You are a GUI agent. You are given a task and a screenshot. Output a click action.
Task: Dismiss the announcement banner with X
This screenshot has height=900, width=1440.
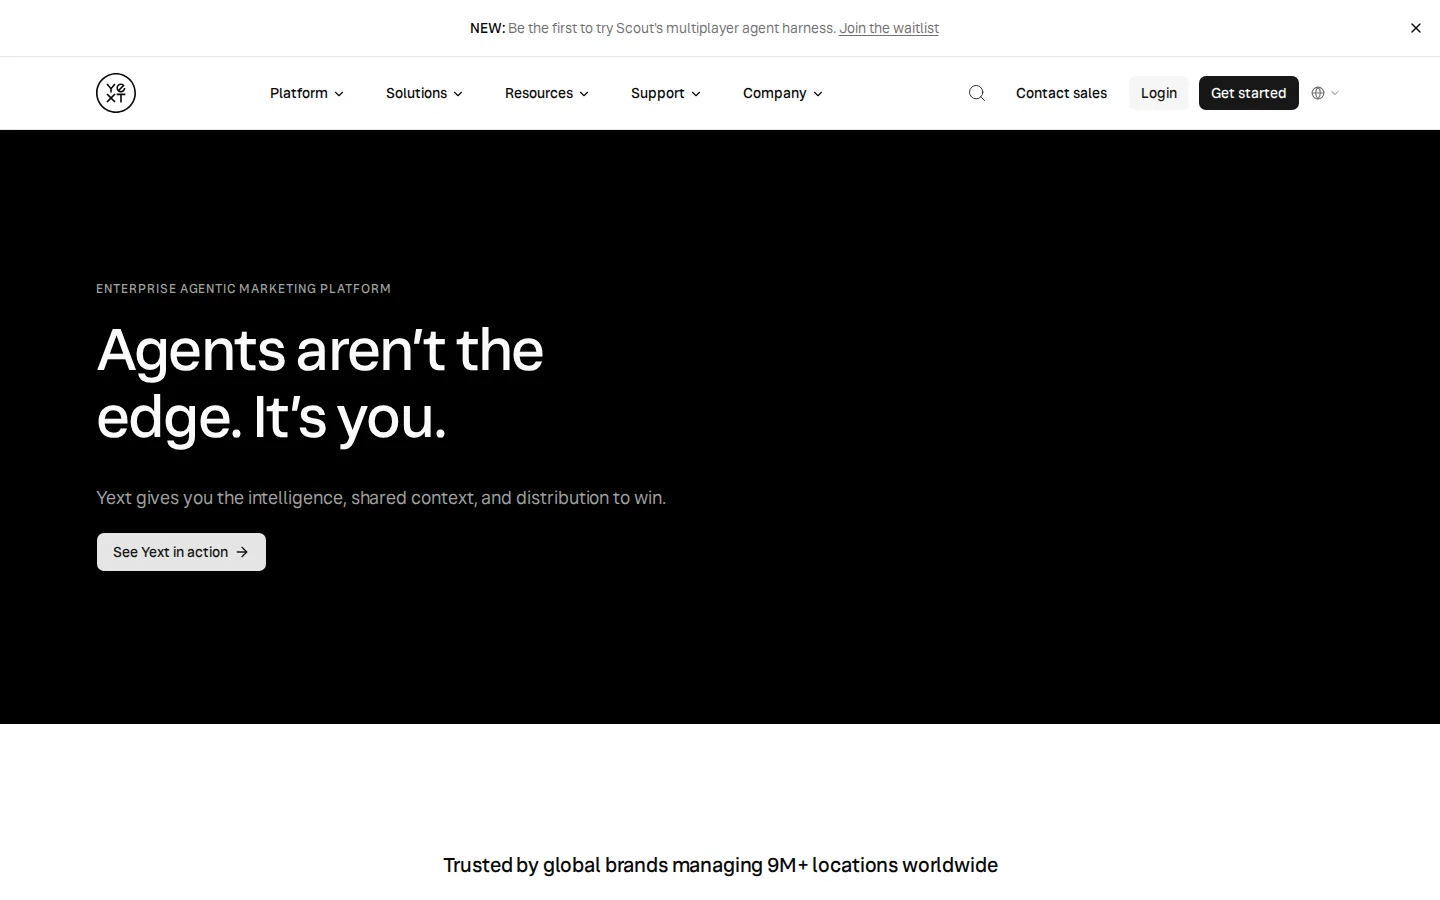tap(1416, 28)
